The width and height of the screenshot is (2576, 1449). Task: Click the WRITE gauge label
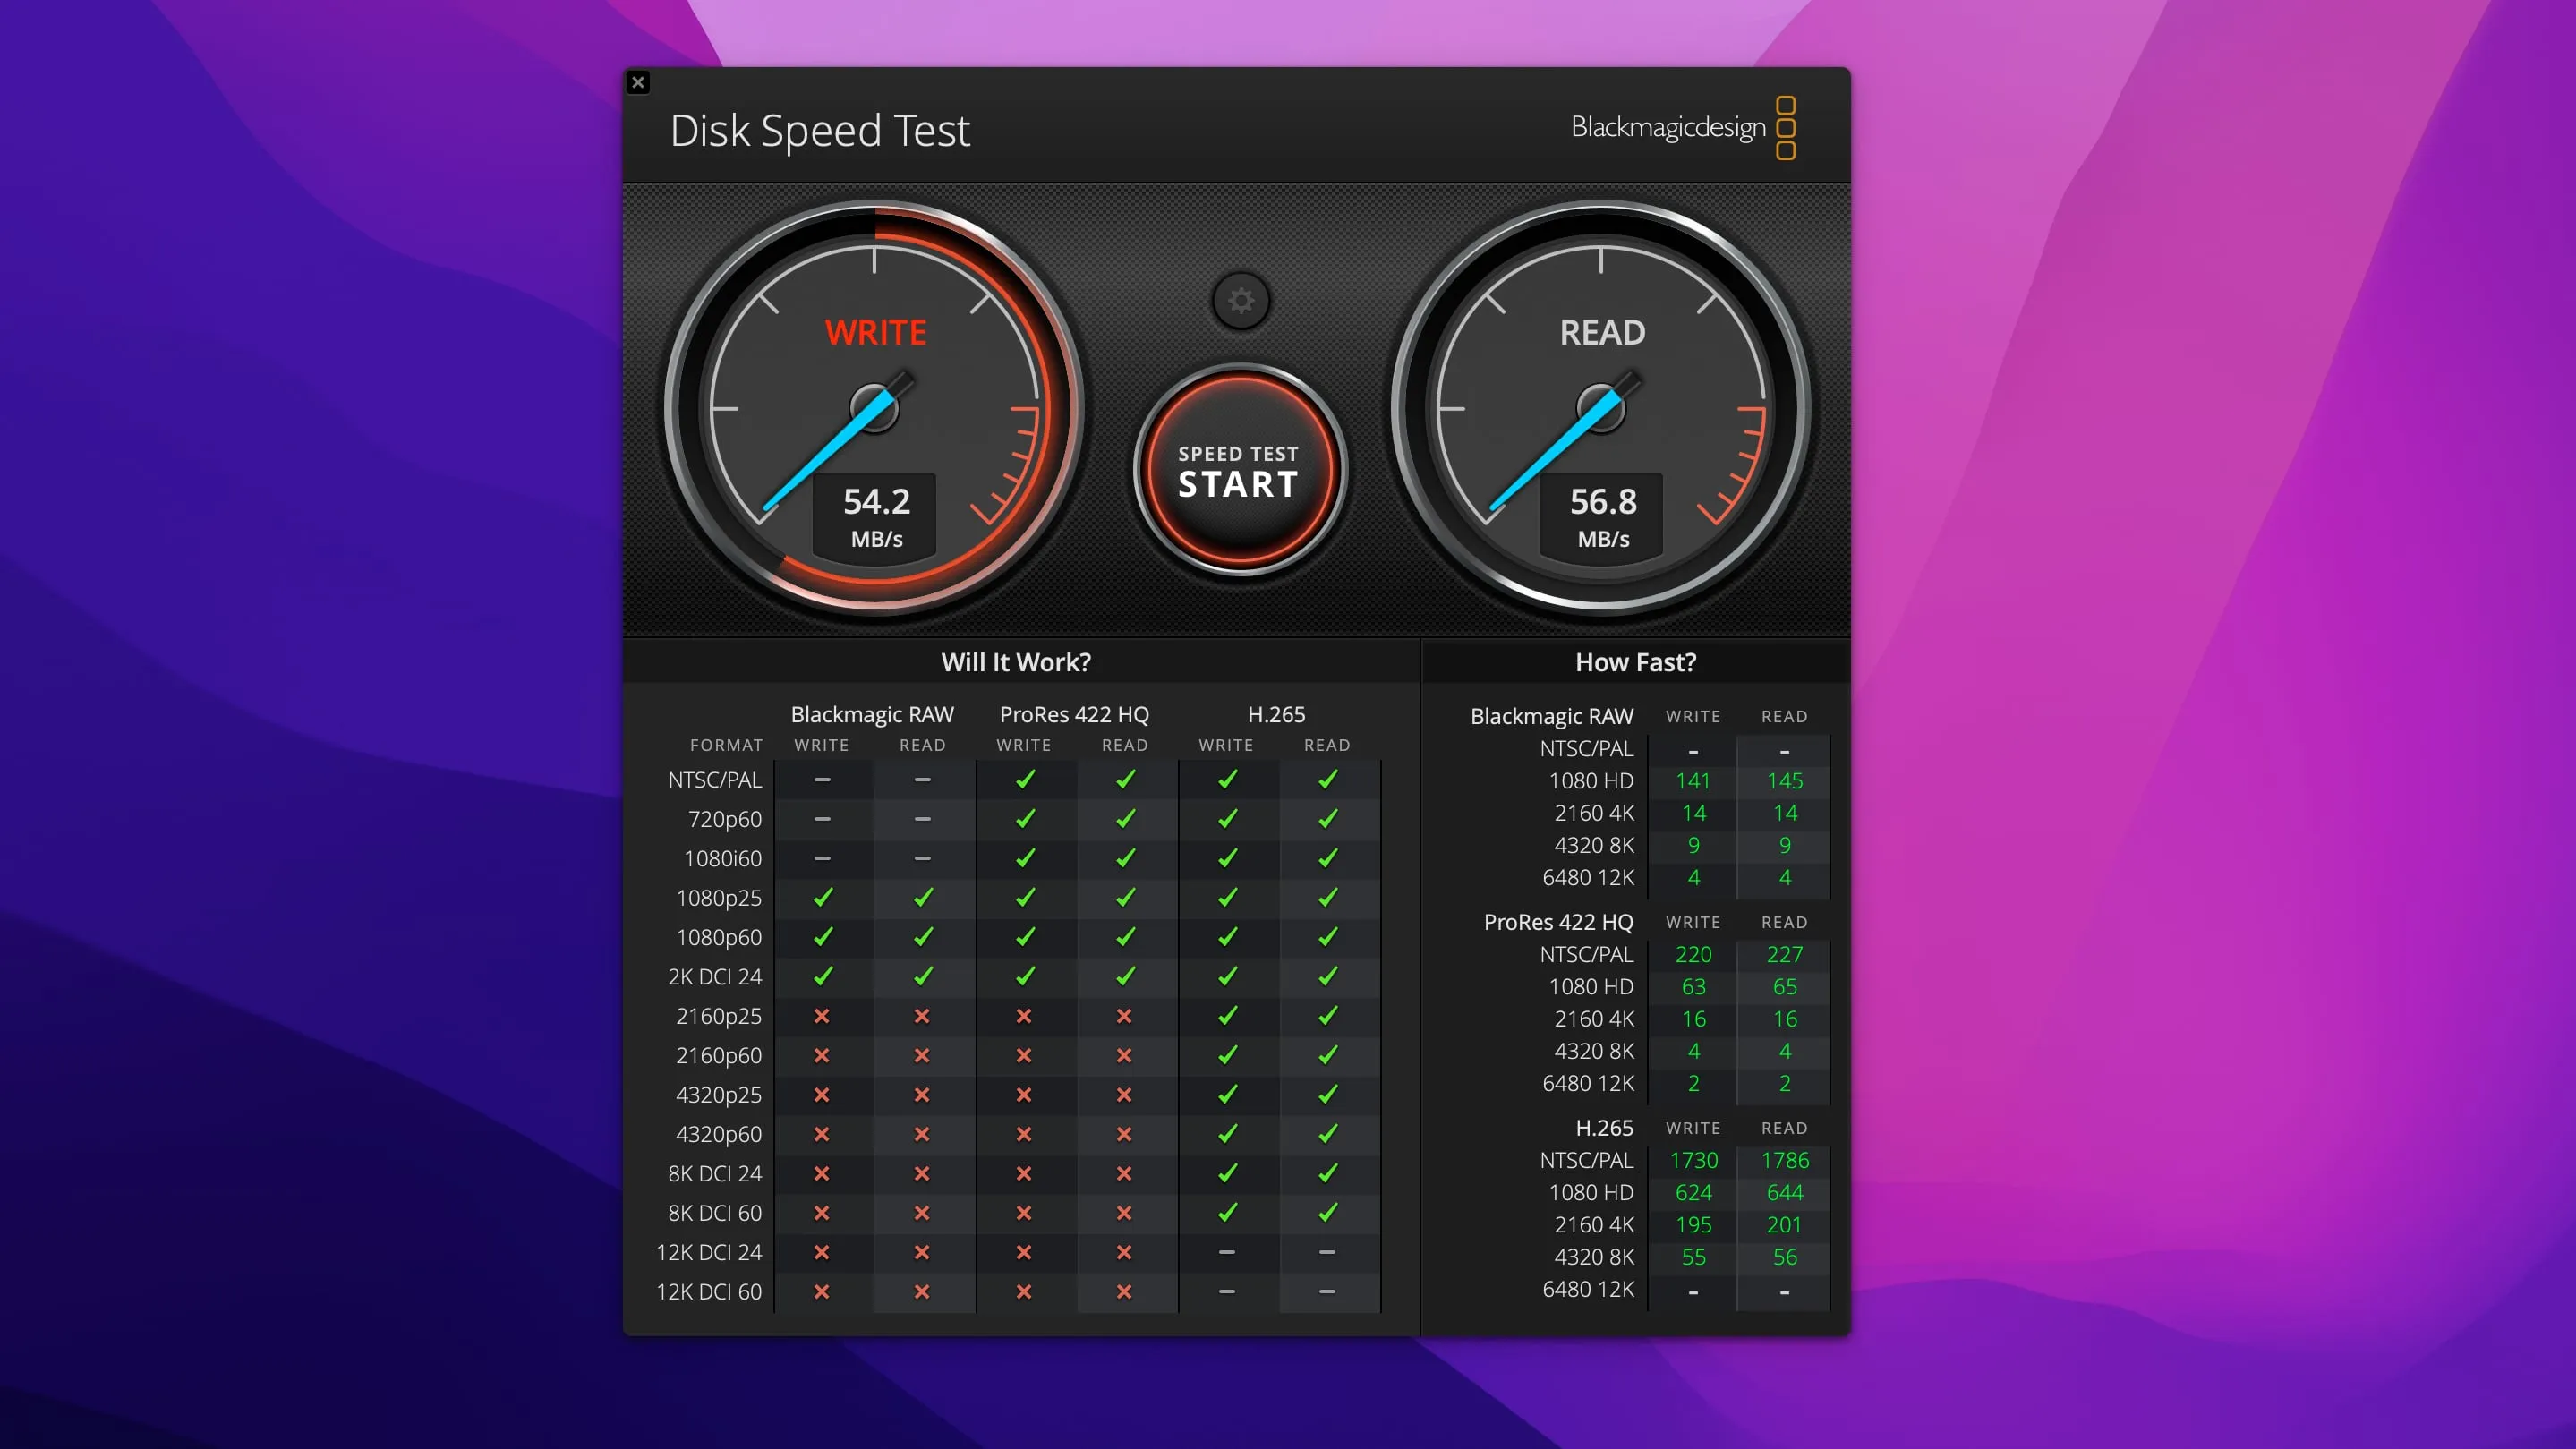[x=875, y=332]
